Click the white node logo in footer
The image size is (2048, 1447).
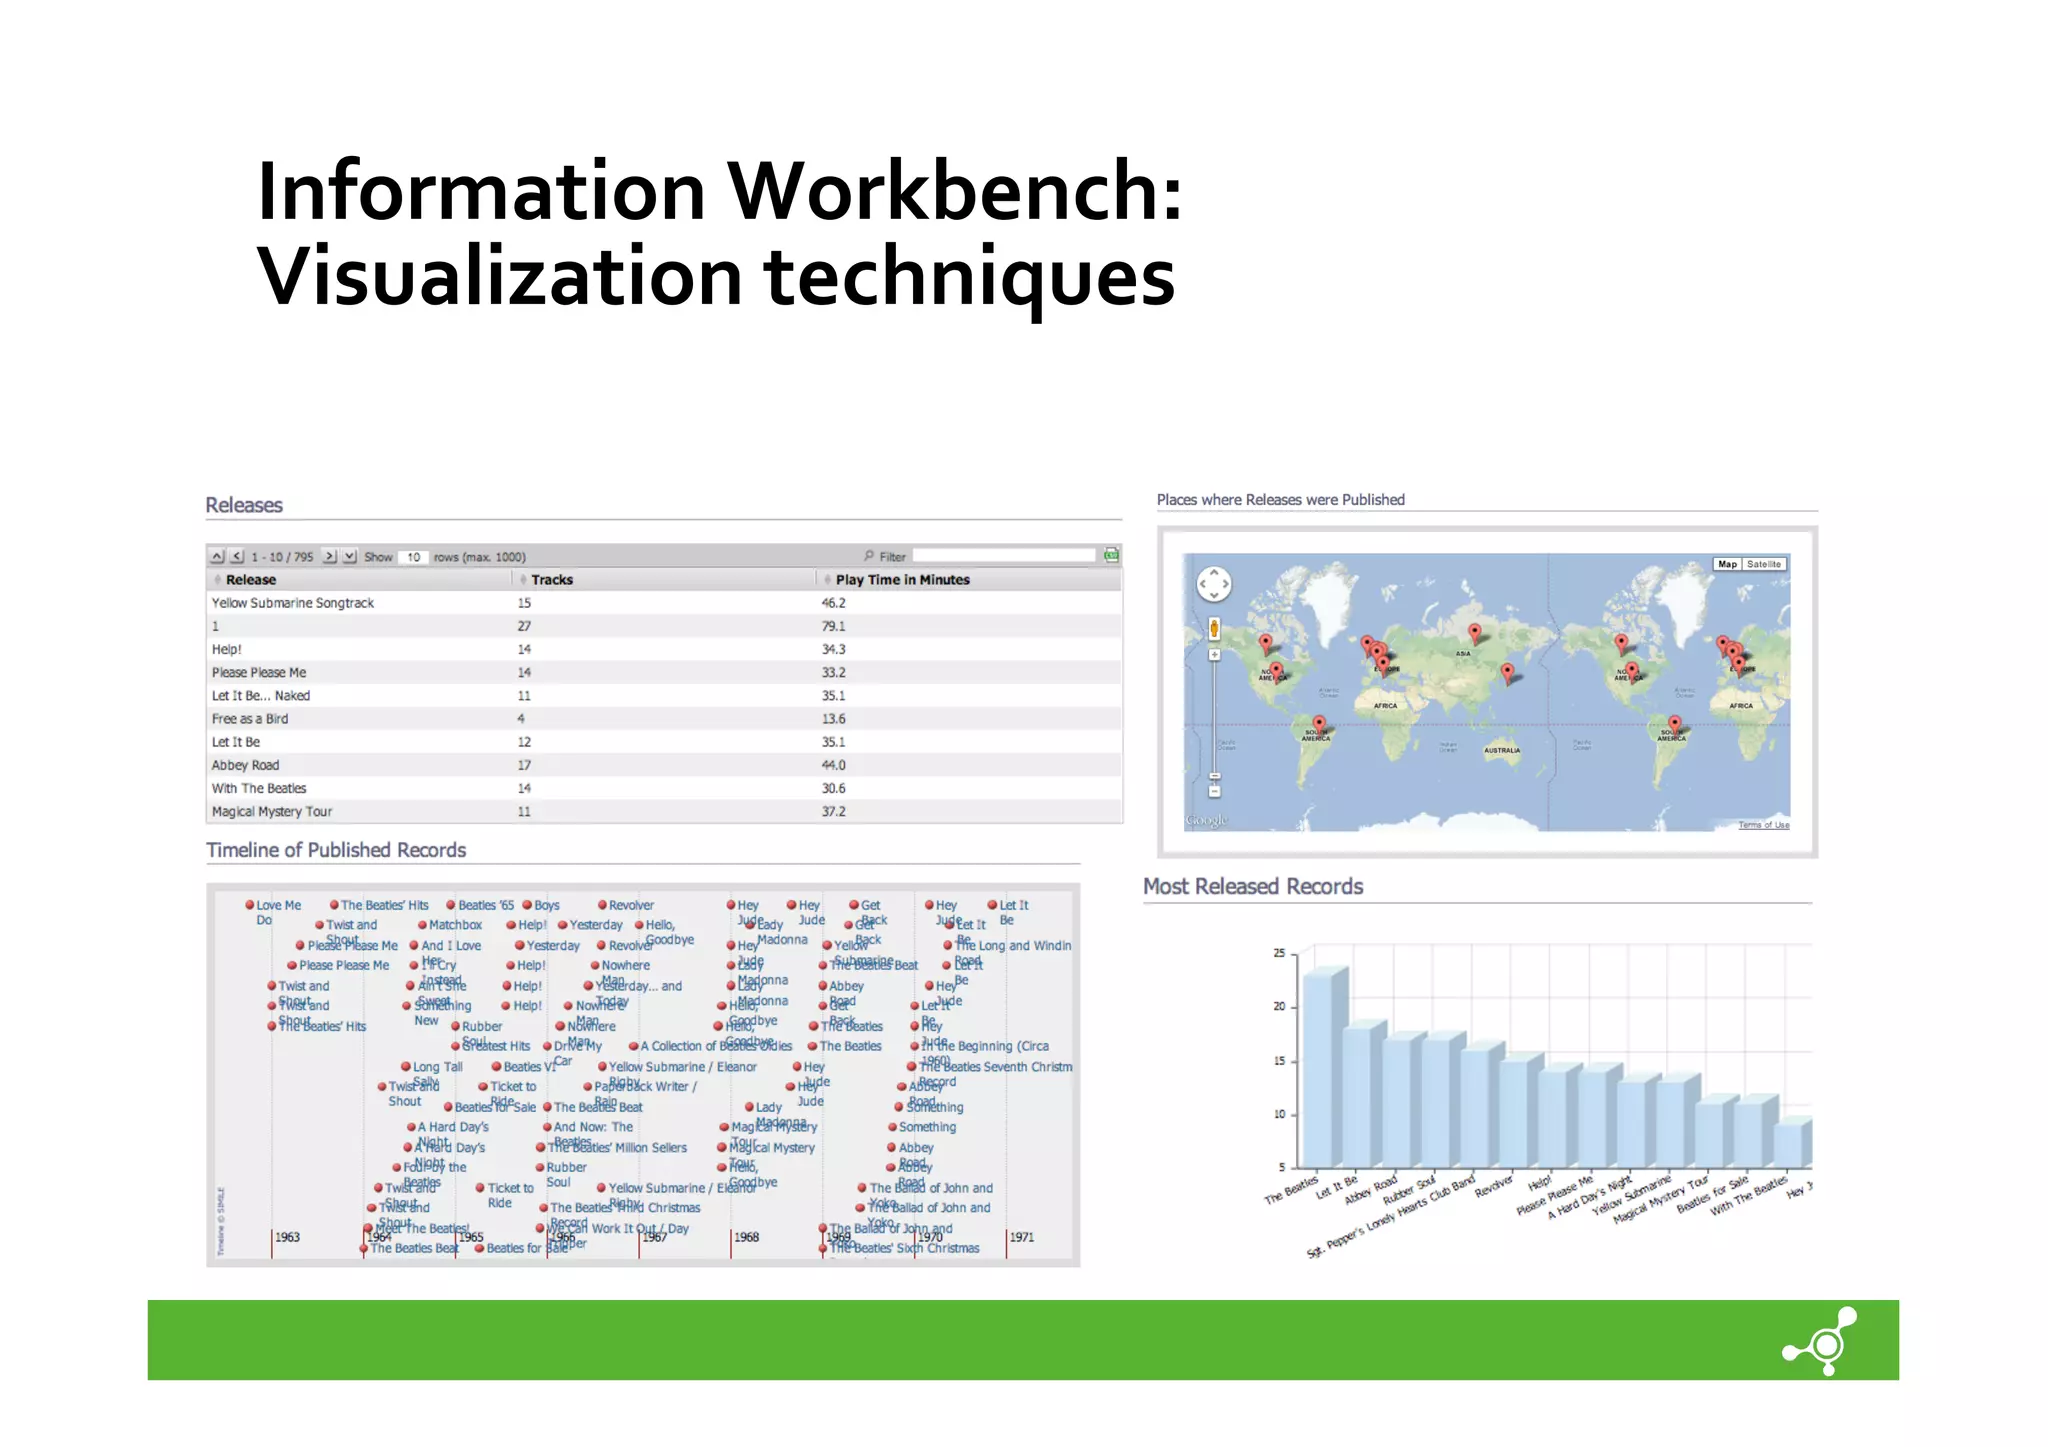point(1821,1341)
